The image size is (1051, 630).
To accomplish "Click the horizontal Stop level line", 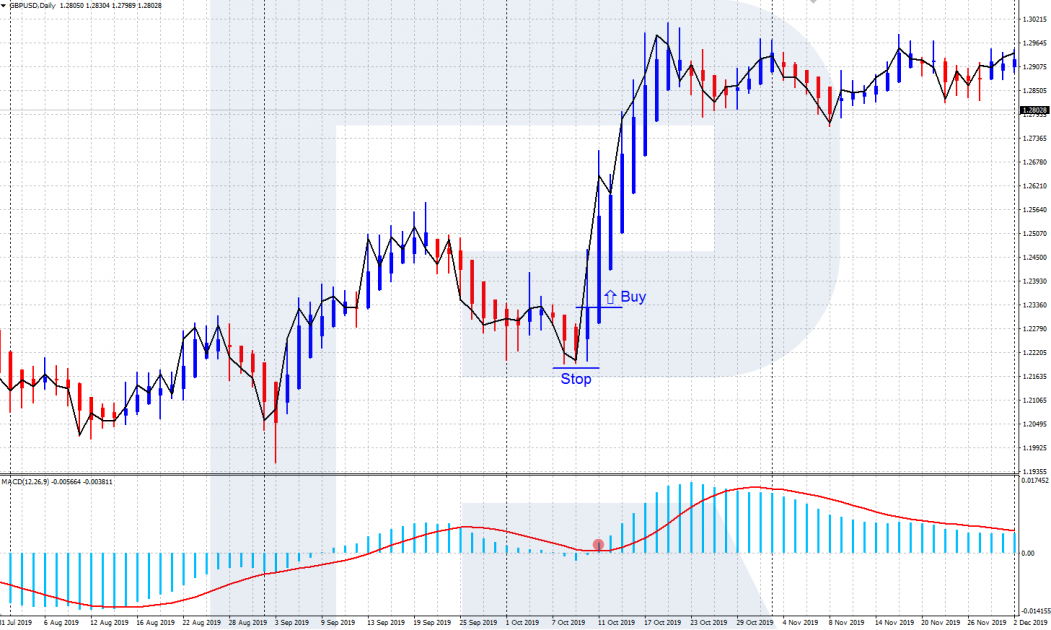I will (x=575, y=368).
